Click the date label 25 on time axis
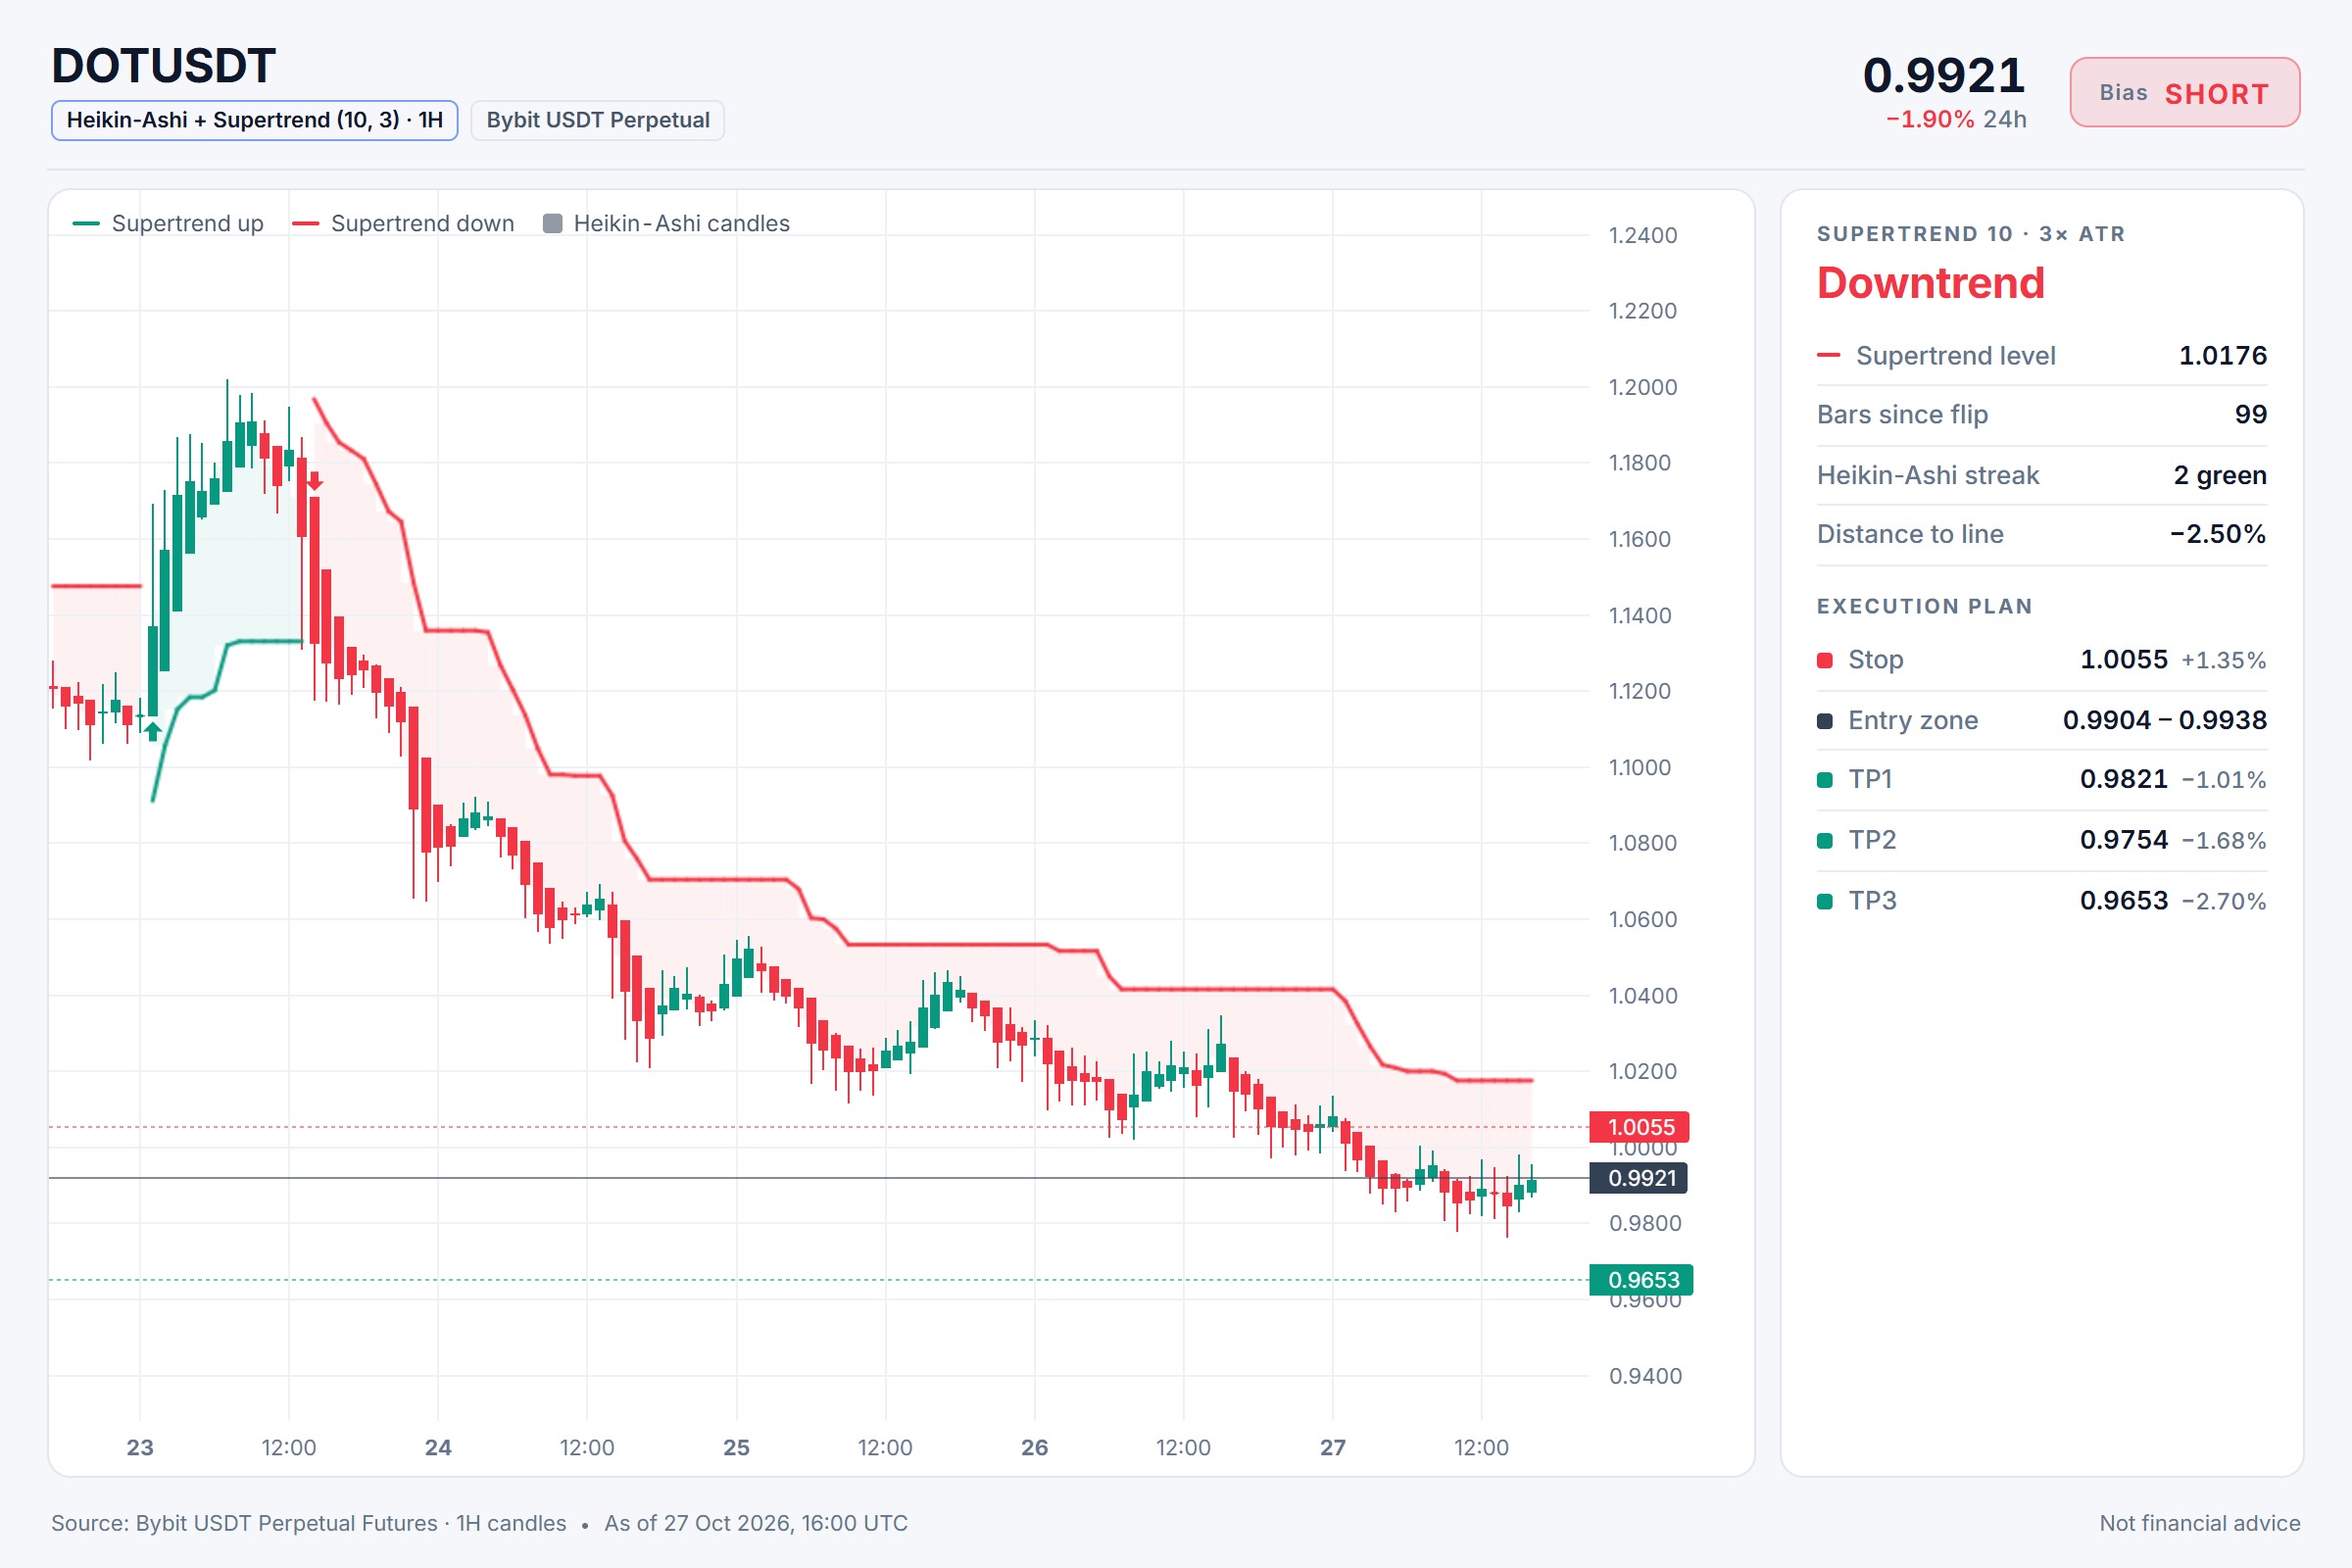The width and height of the screenshot is (2352, 1568). pos(736,1448)
